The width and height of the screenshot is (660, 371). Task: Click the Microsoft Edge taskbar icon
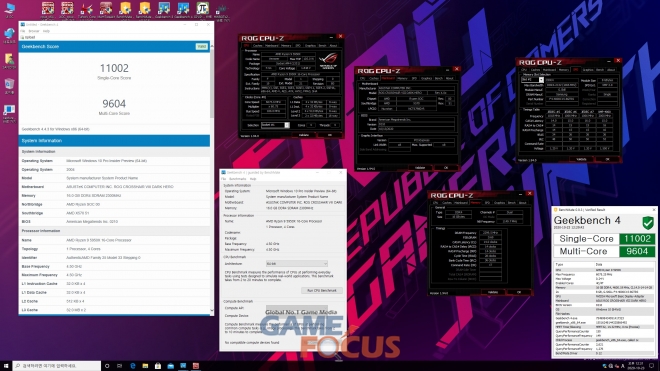[133, 366]
